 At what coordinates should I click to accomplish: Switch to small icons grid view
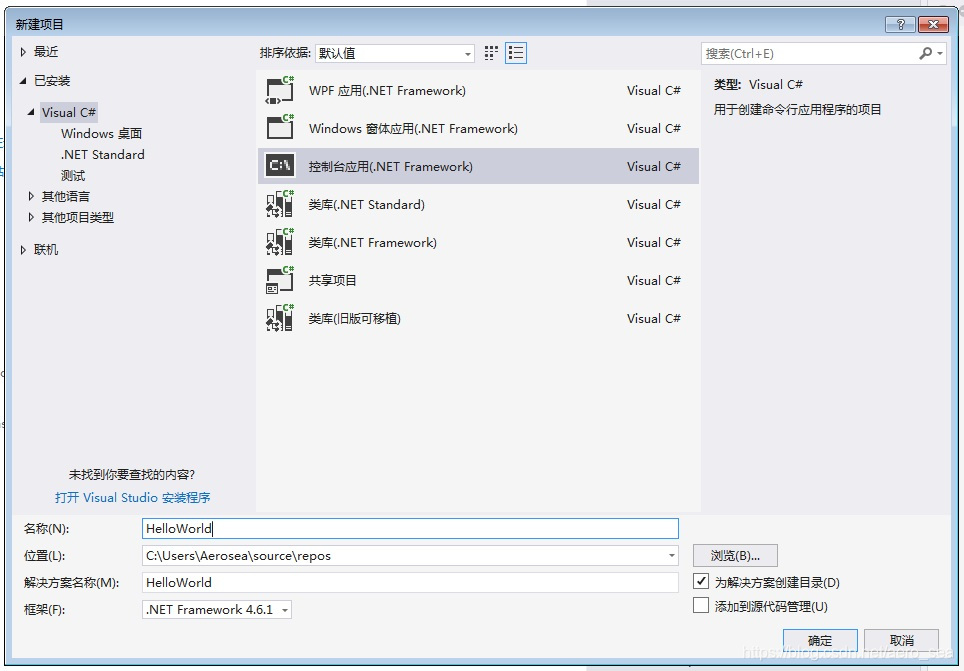click(x=491, y=53)
